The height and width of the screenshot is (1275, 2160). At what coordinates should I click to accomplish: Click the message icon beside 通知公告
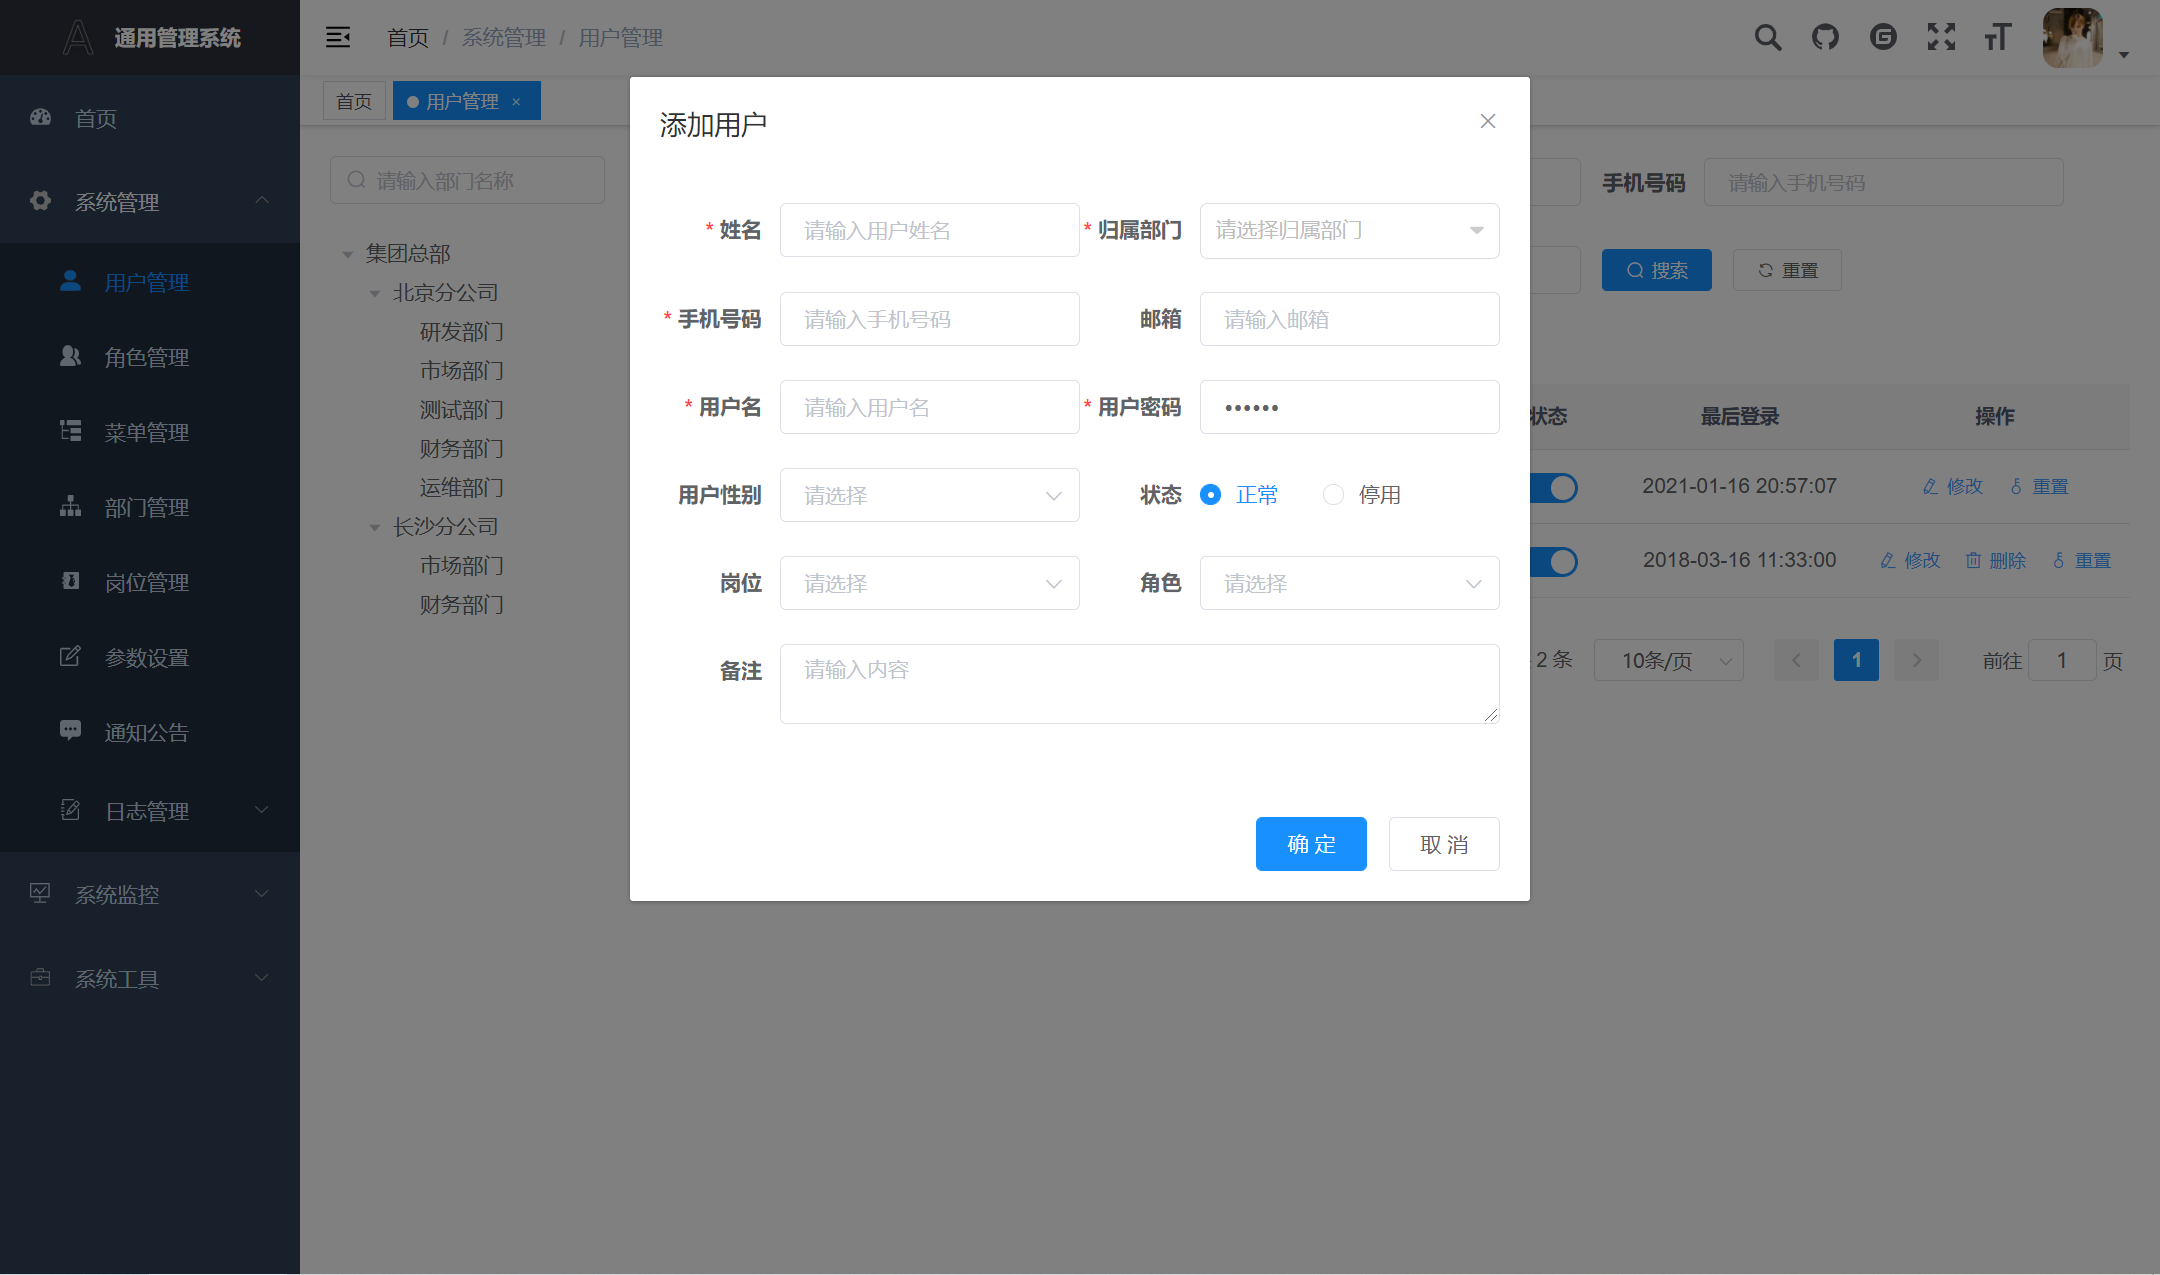pyautogui.click(x=70, y=730)
